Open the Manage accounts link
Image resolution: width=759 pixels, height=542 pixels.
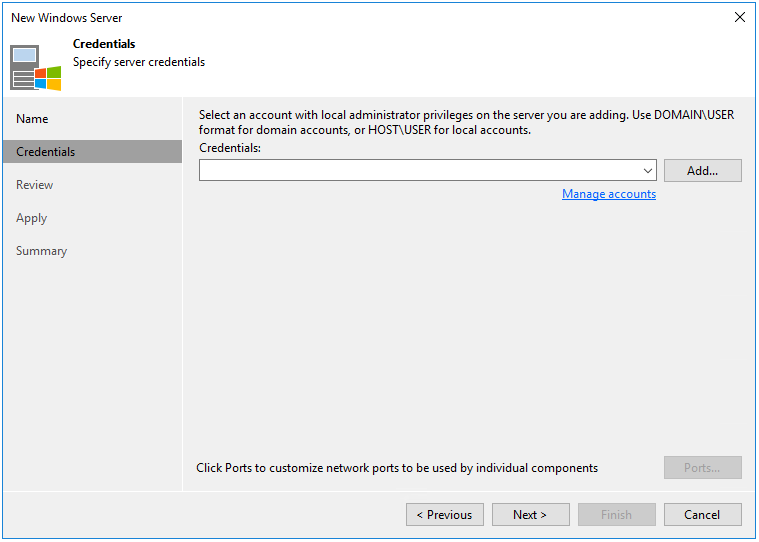pyautogui.click(x=608, y=194)
